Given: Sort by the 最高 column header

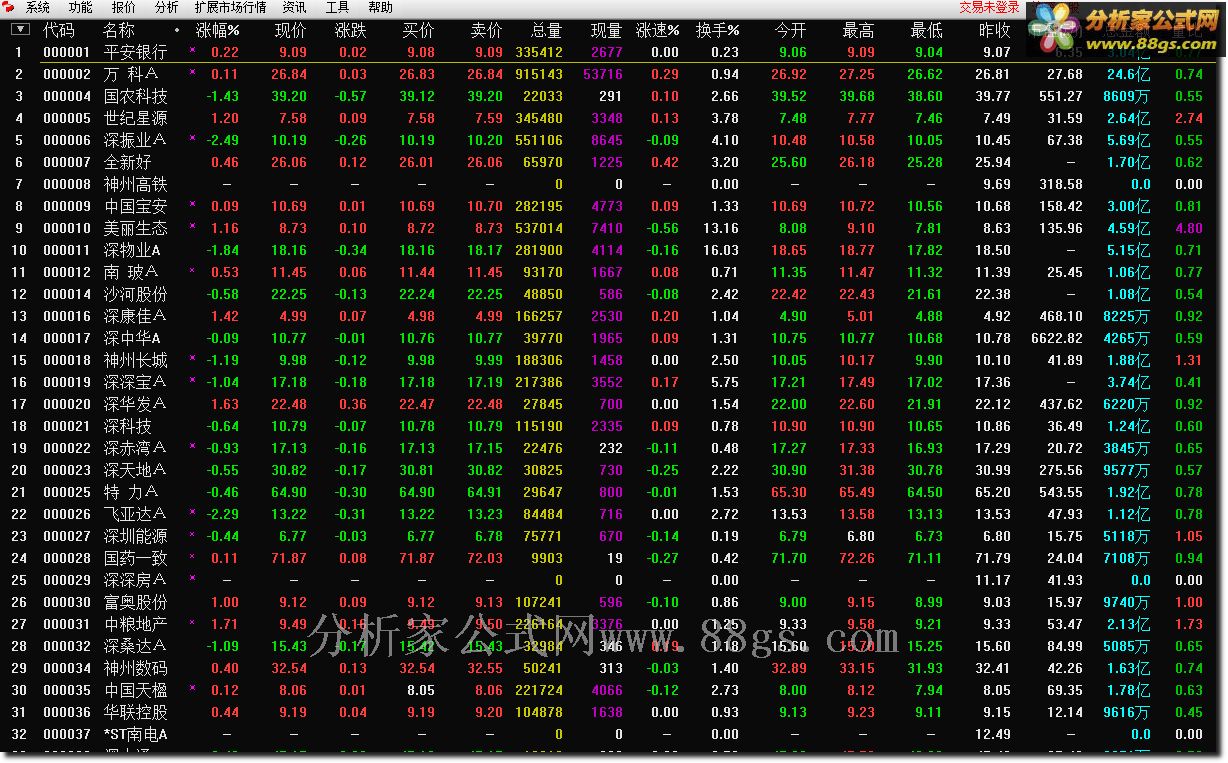Looking at the screenshot, I should coord(858,31).
